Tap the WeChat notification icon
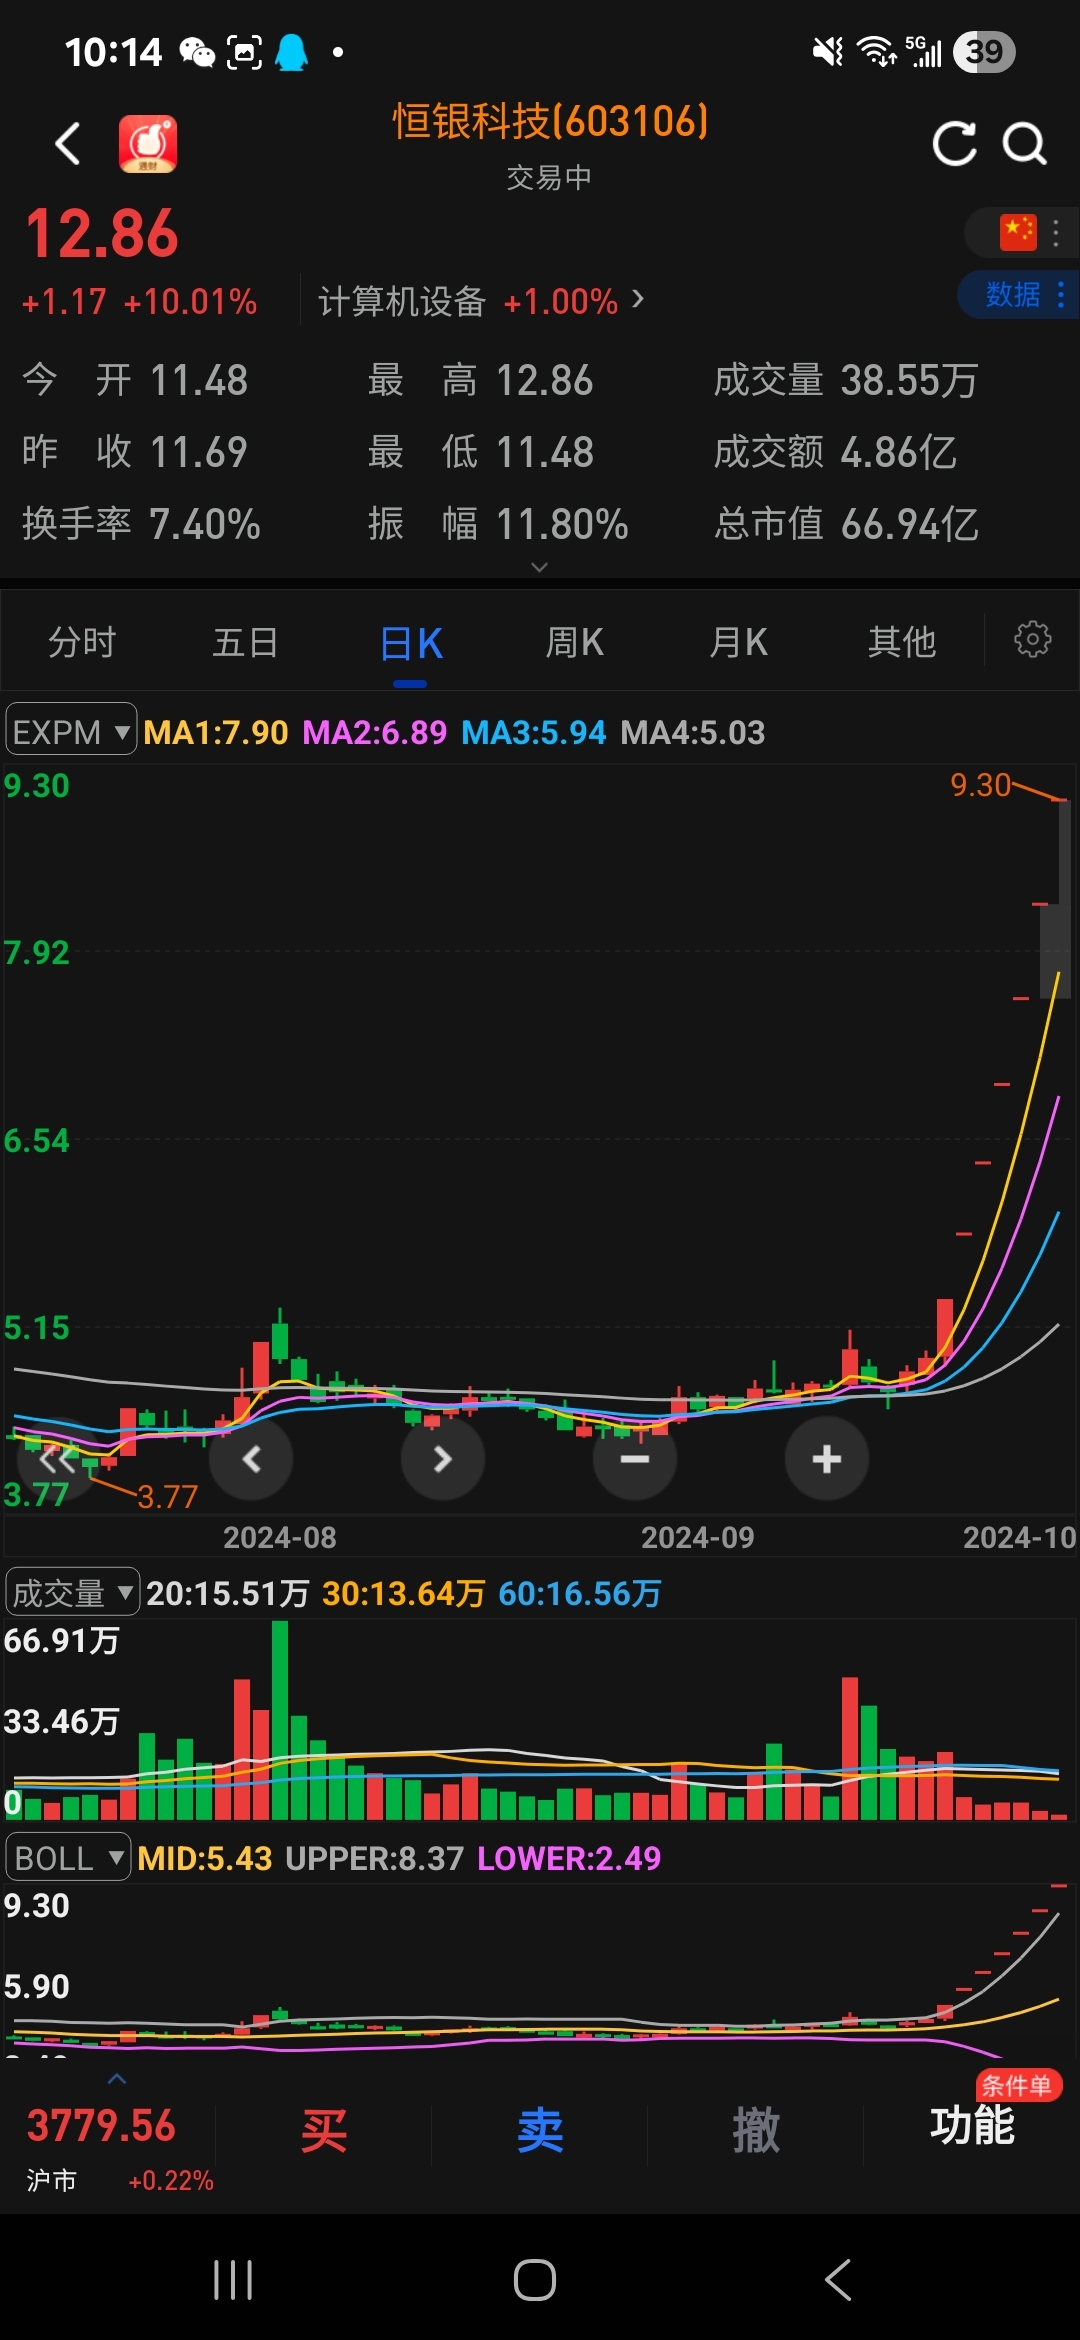Image resolution: width=1080 pixels, height=2340 pixels. (x=197, y=52)
